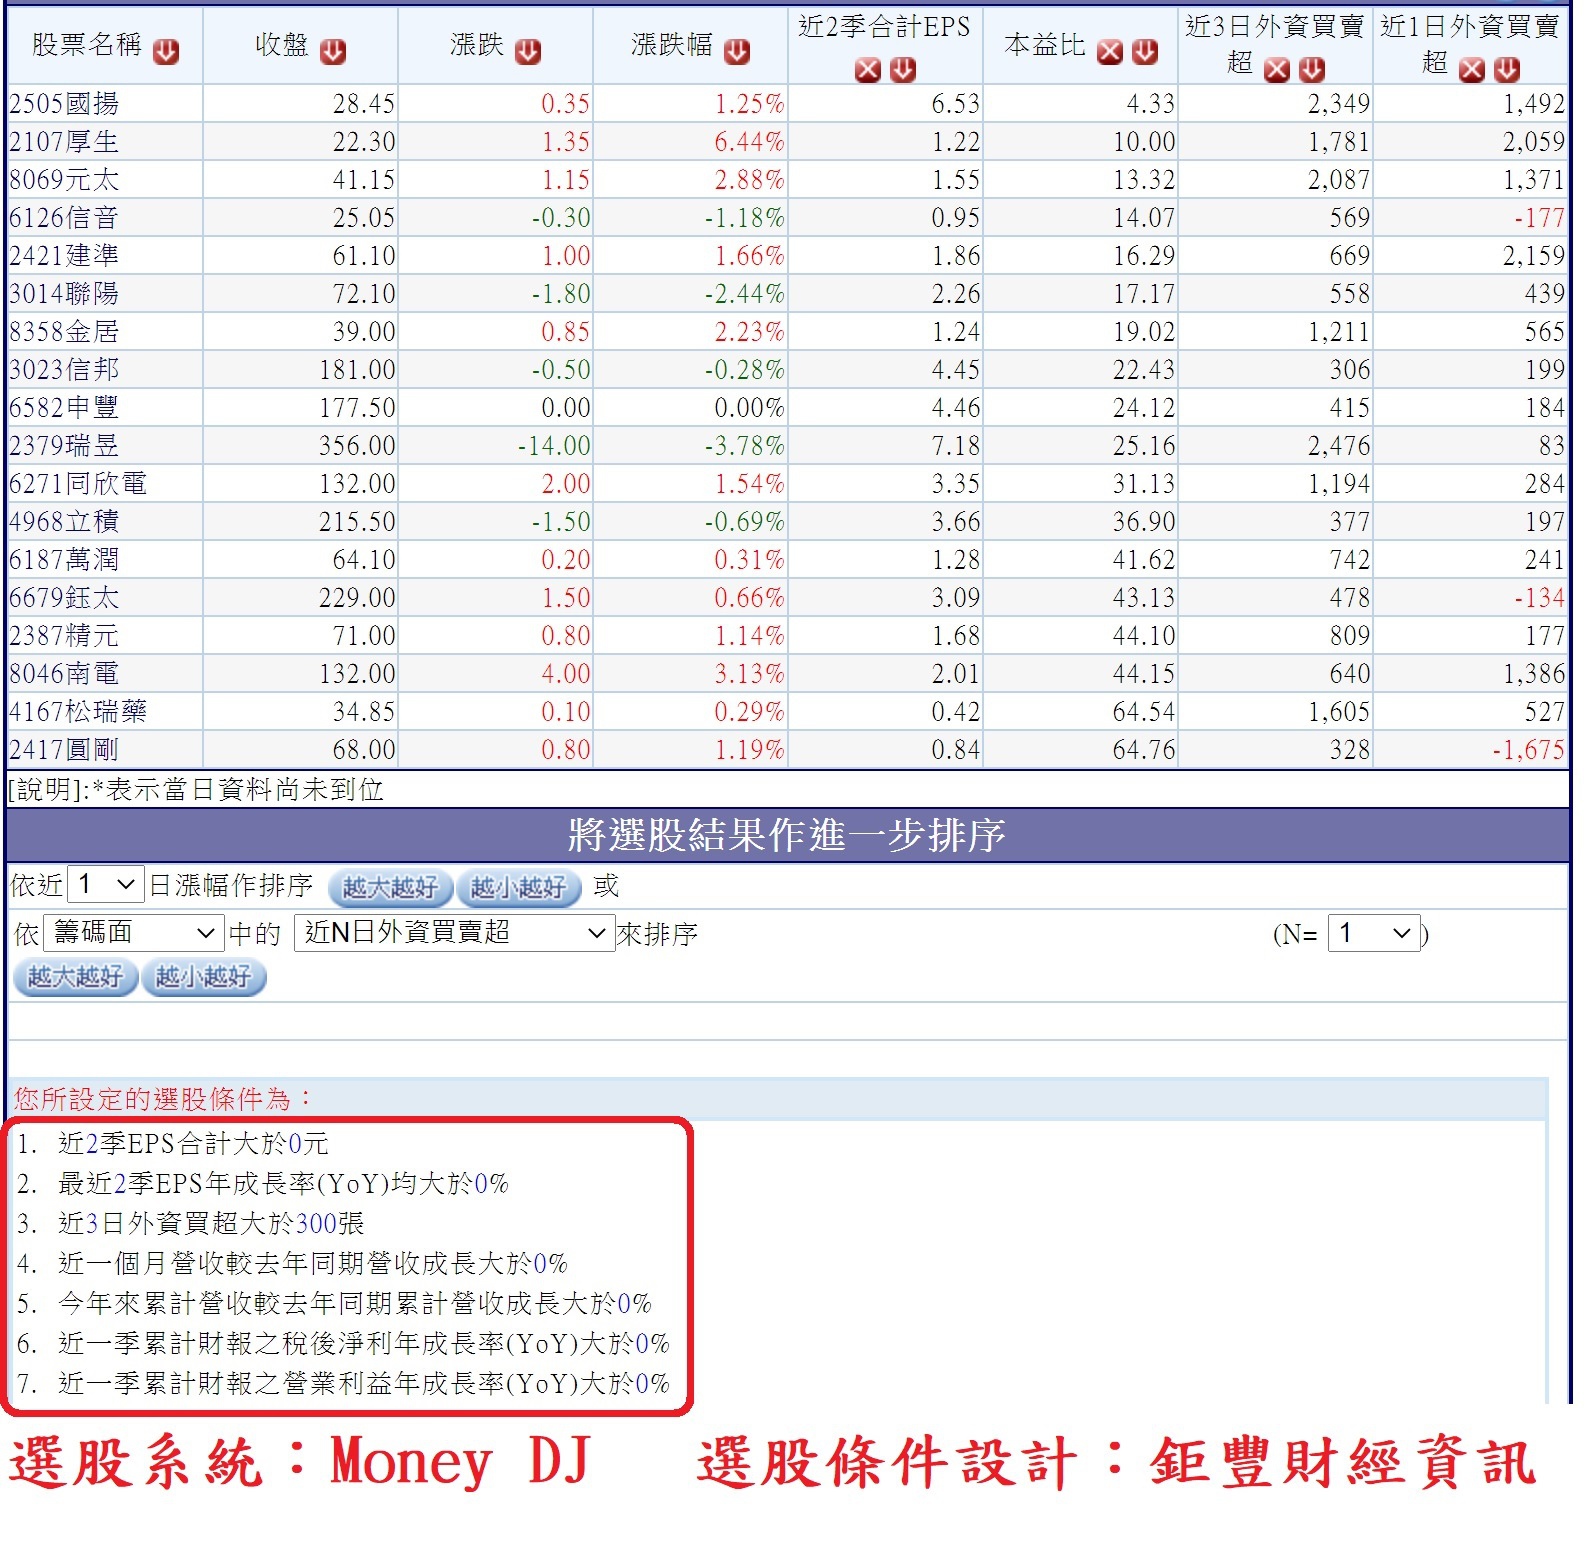
Task: Remove 近1日外資買賣超 column X icon
Action: (1472, 69)
